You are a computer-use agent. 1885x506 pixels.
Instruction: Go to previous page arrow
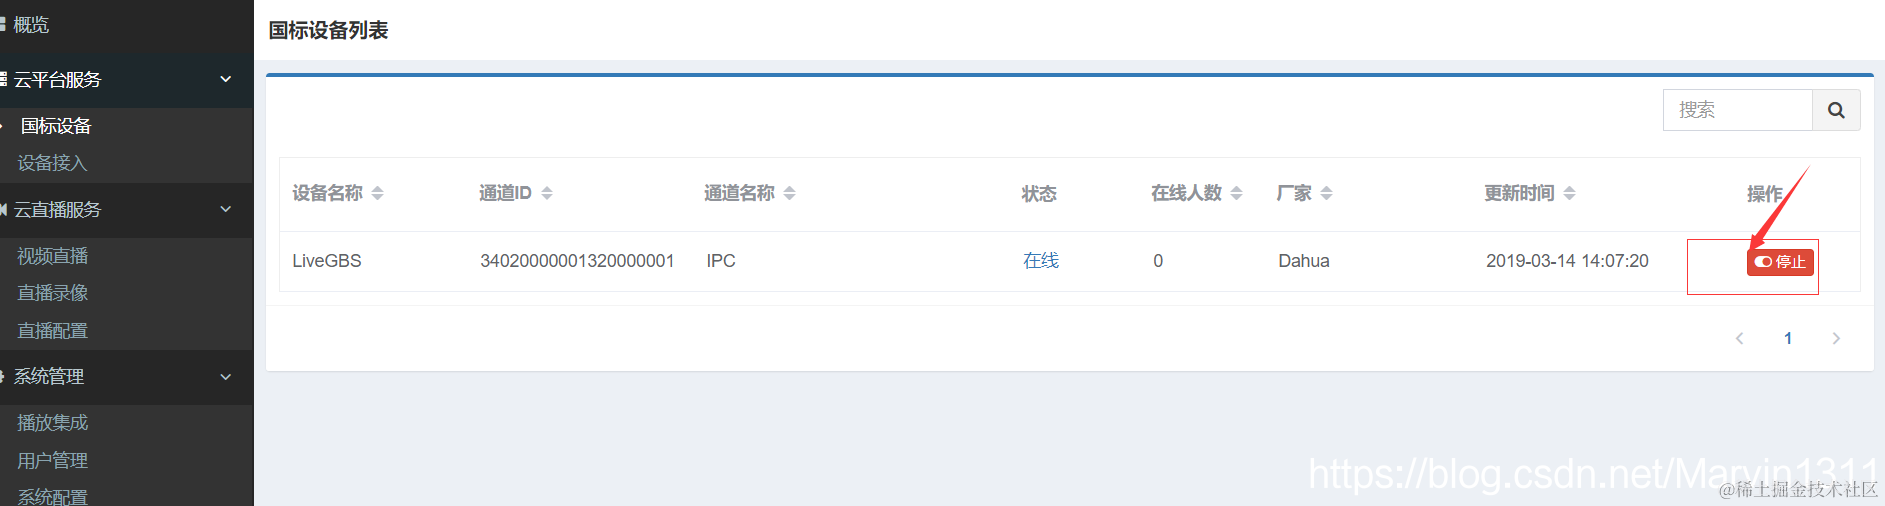[x=1740, y=338]
